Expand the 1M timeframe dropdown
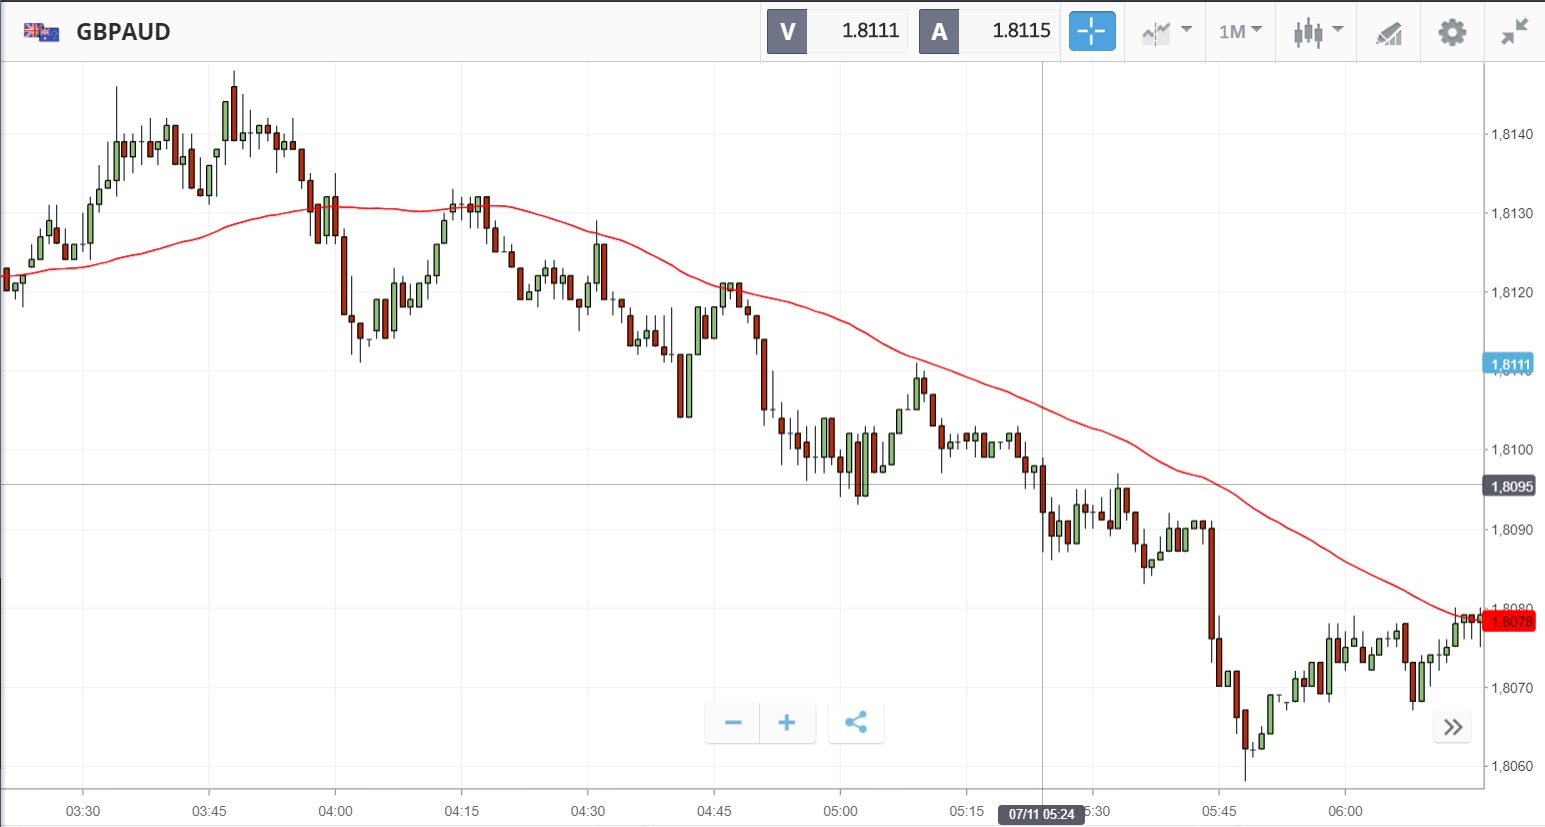 pos(1240,32)
